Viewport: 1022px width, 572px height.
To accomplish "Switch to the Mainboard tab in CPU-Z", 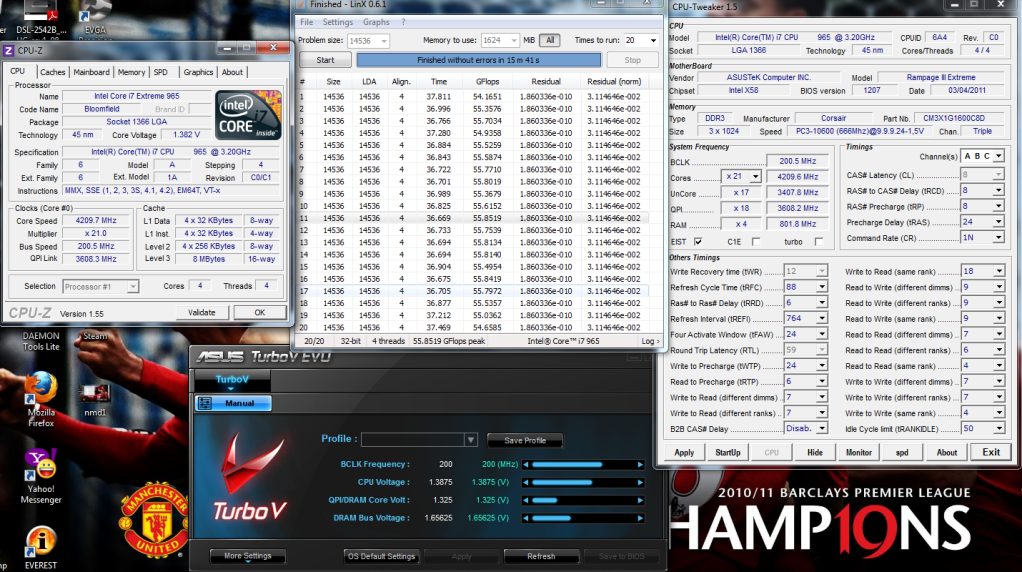I will (x=92, y=72).
